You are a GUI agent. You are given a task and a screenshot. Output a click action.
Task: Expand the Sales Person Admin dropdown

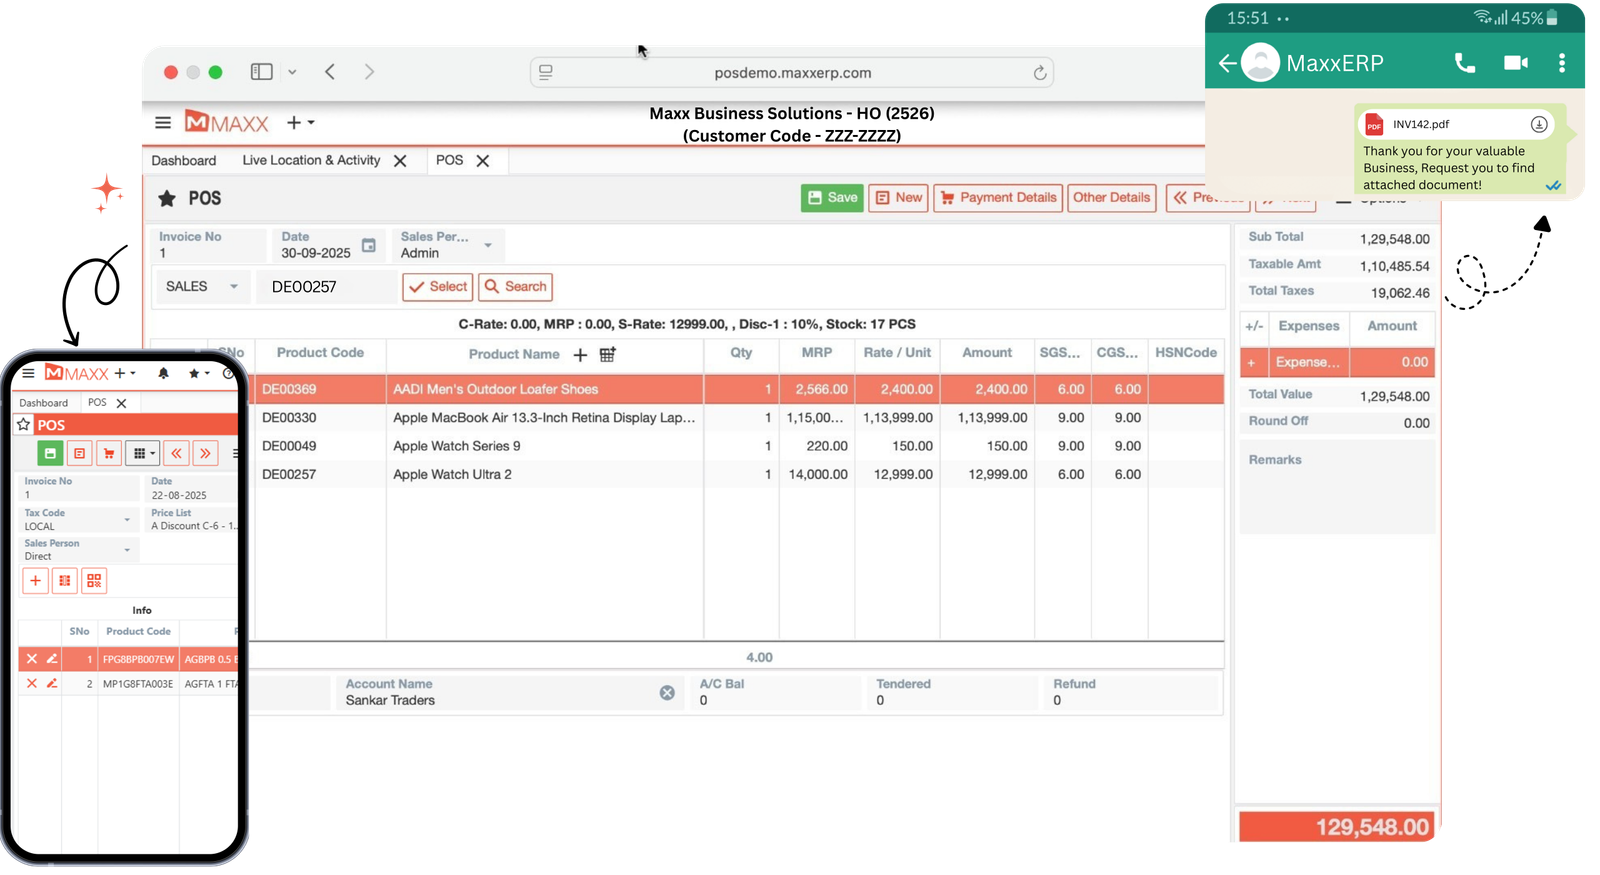click(x=488, y=245)
